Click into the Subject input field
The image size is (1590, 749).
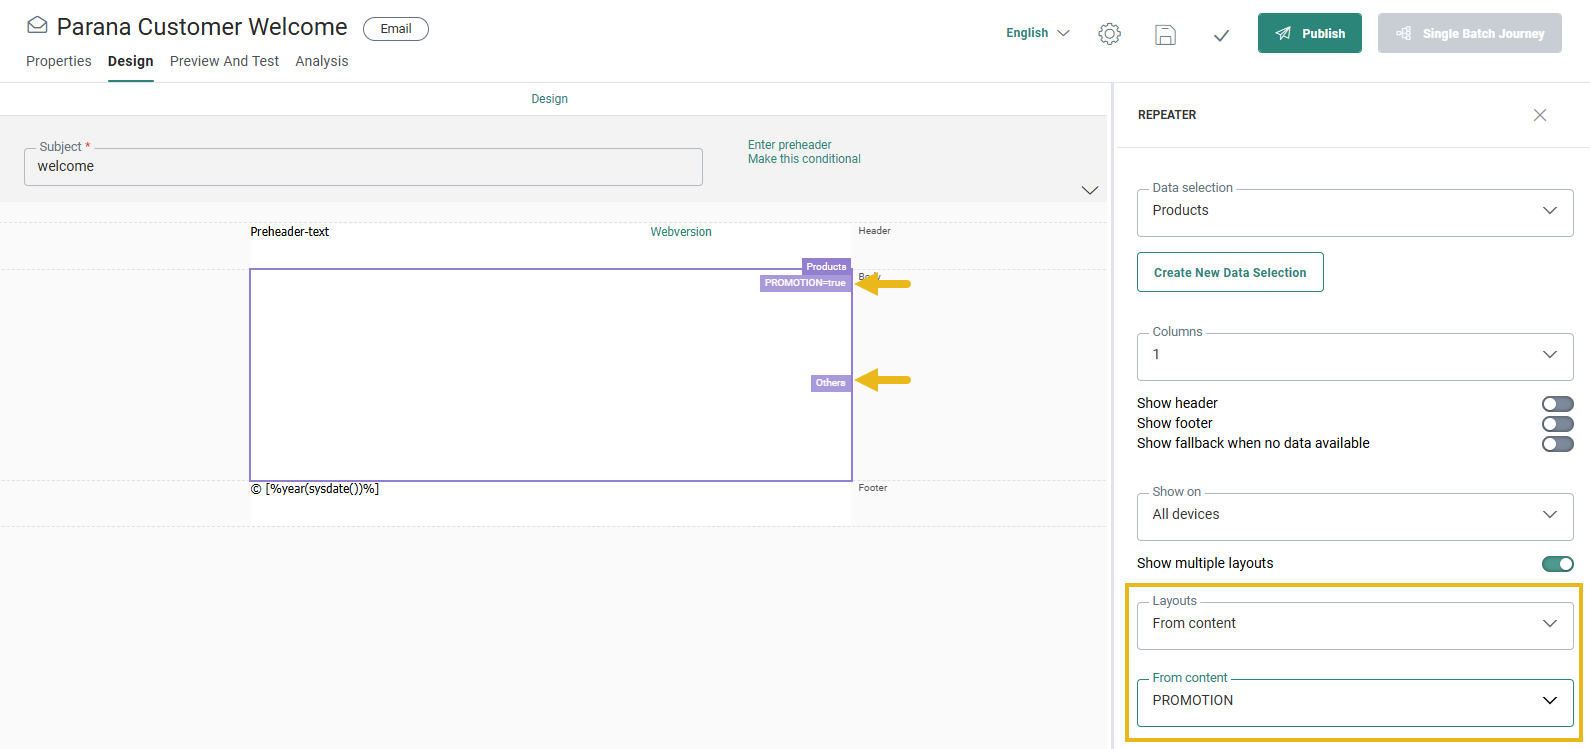point(363,167)
